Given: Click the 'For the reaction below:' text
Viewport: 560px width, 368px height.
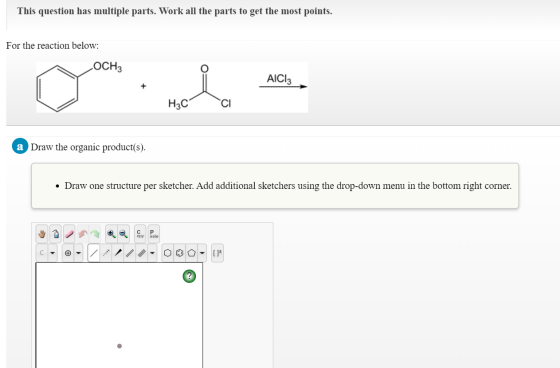Looking at the screenshot, I should [x=52, y=46].
